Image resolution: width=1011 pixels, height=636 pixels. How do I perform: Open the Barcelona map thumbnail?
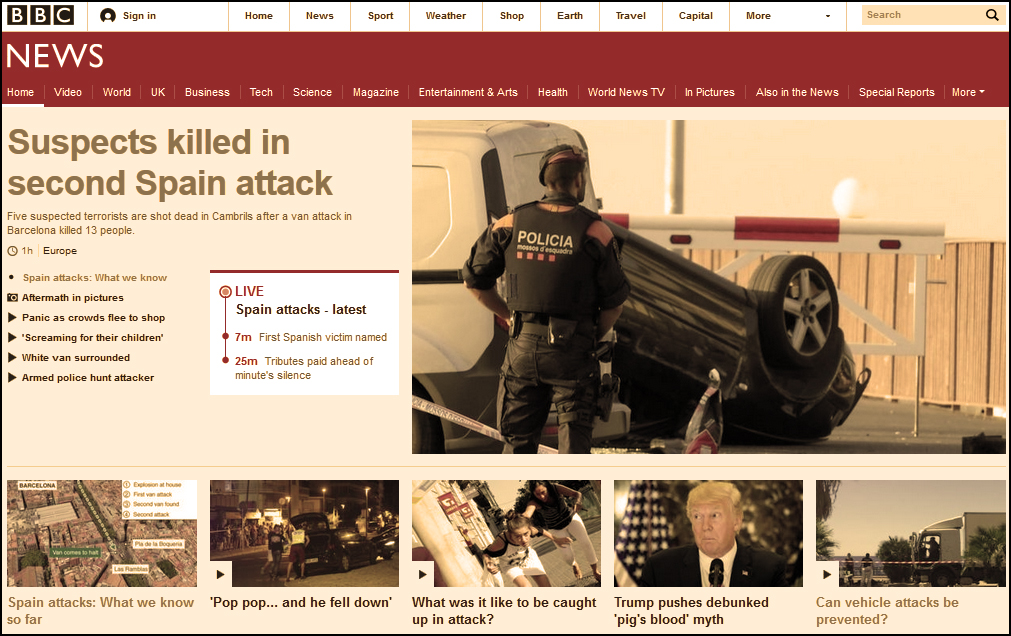(102, 533)
